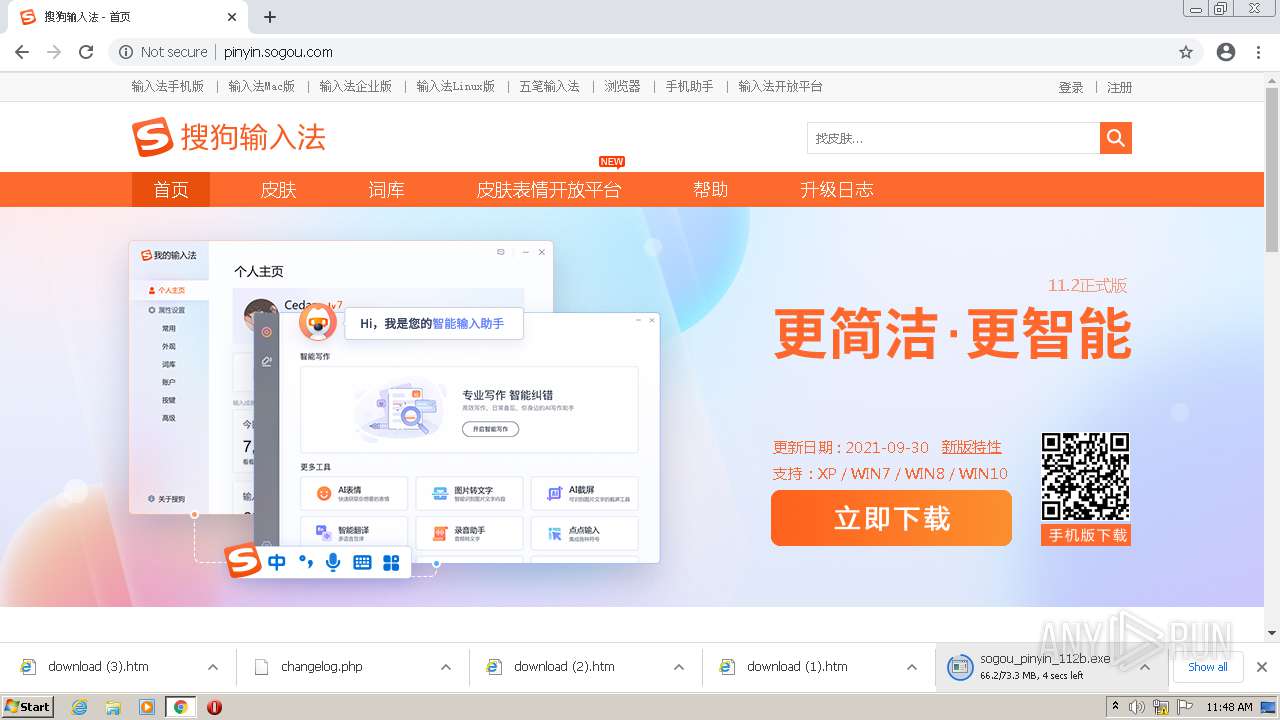
Task: Click the QR code image
Action: (1085, 477)
